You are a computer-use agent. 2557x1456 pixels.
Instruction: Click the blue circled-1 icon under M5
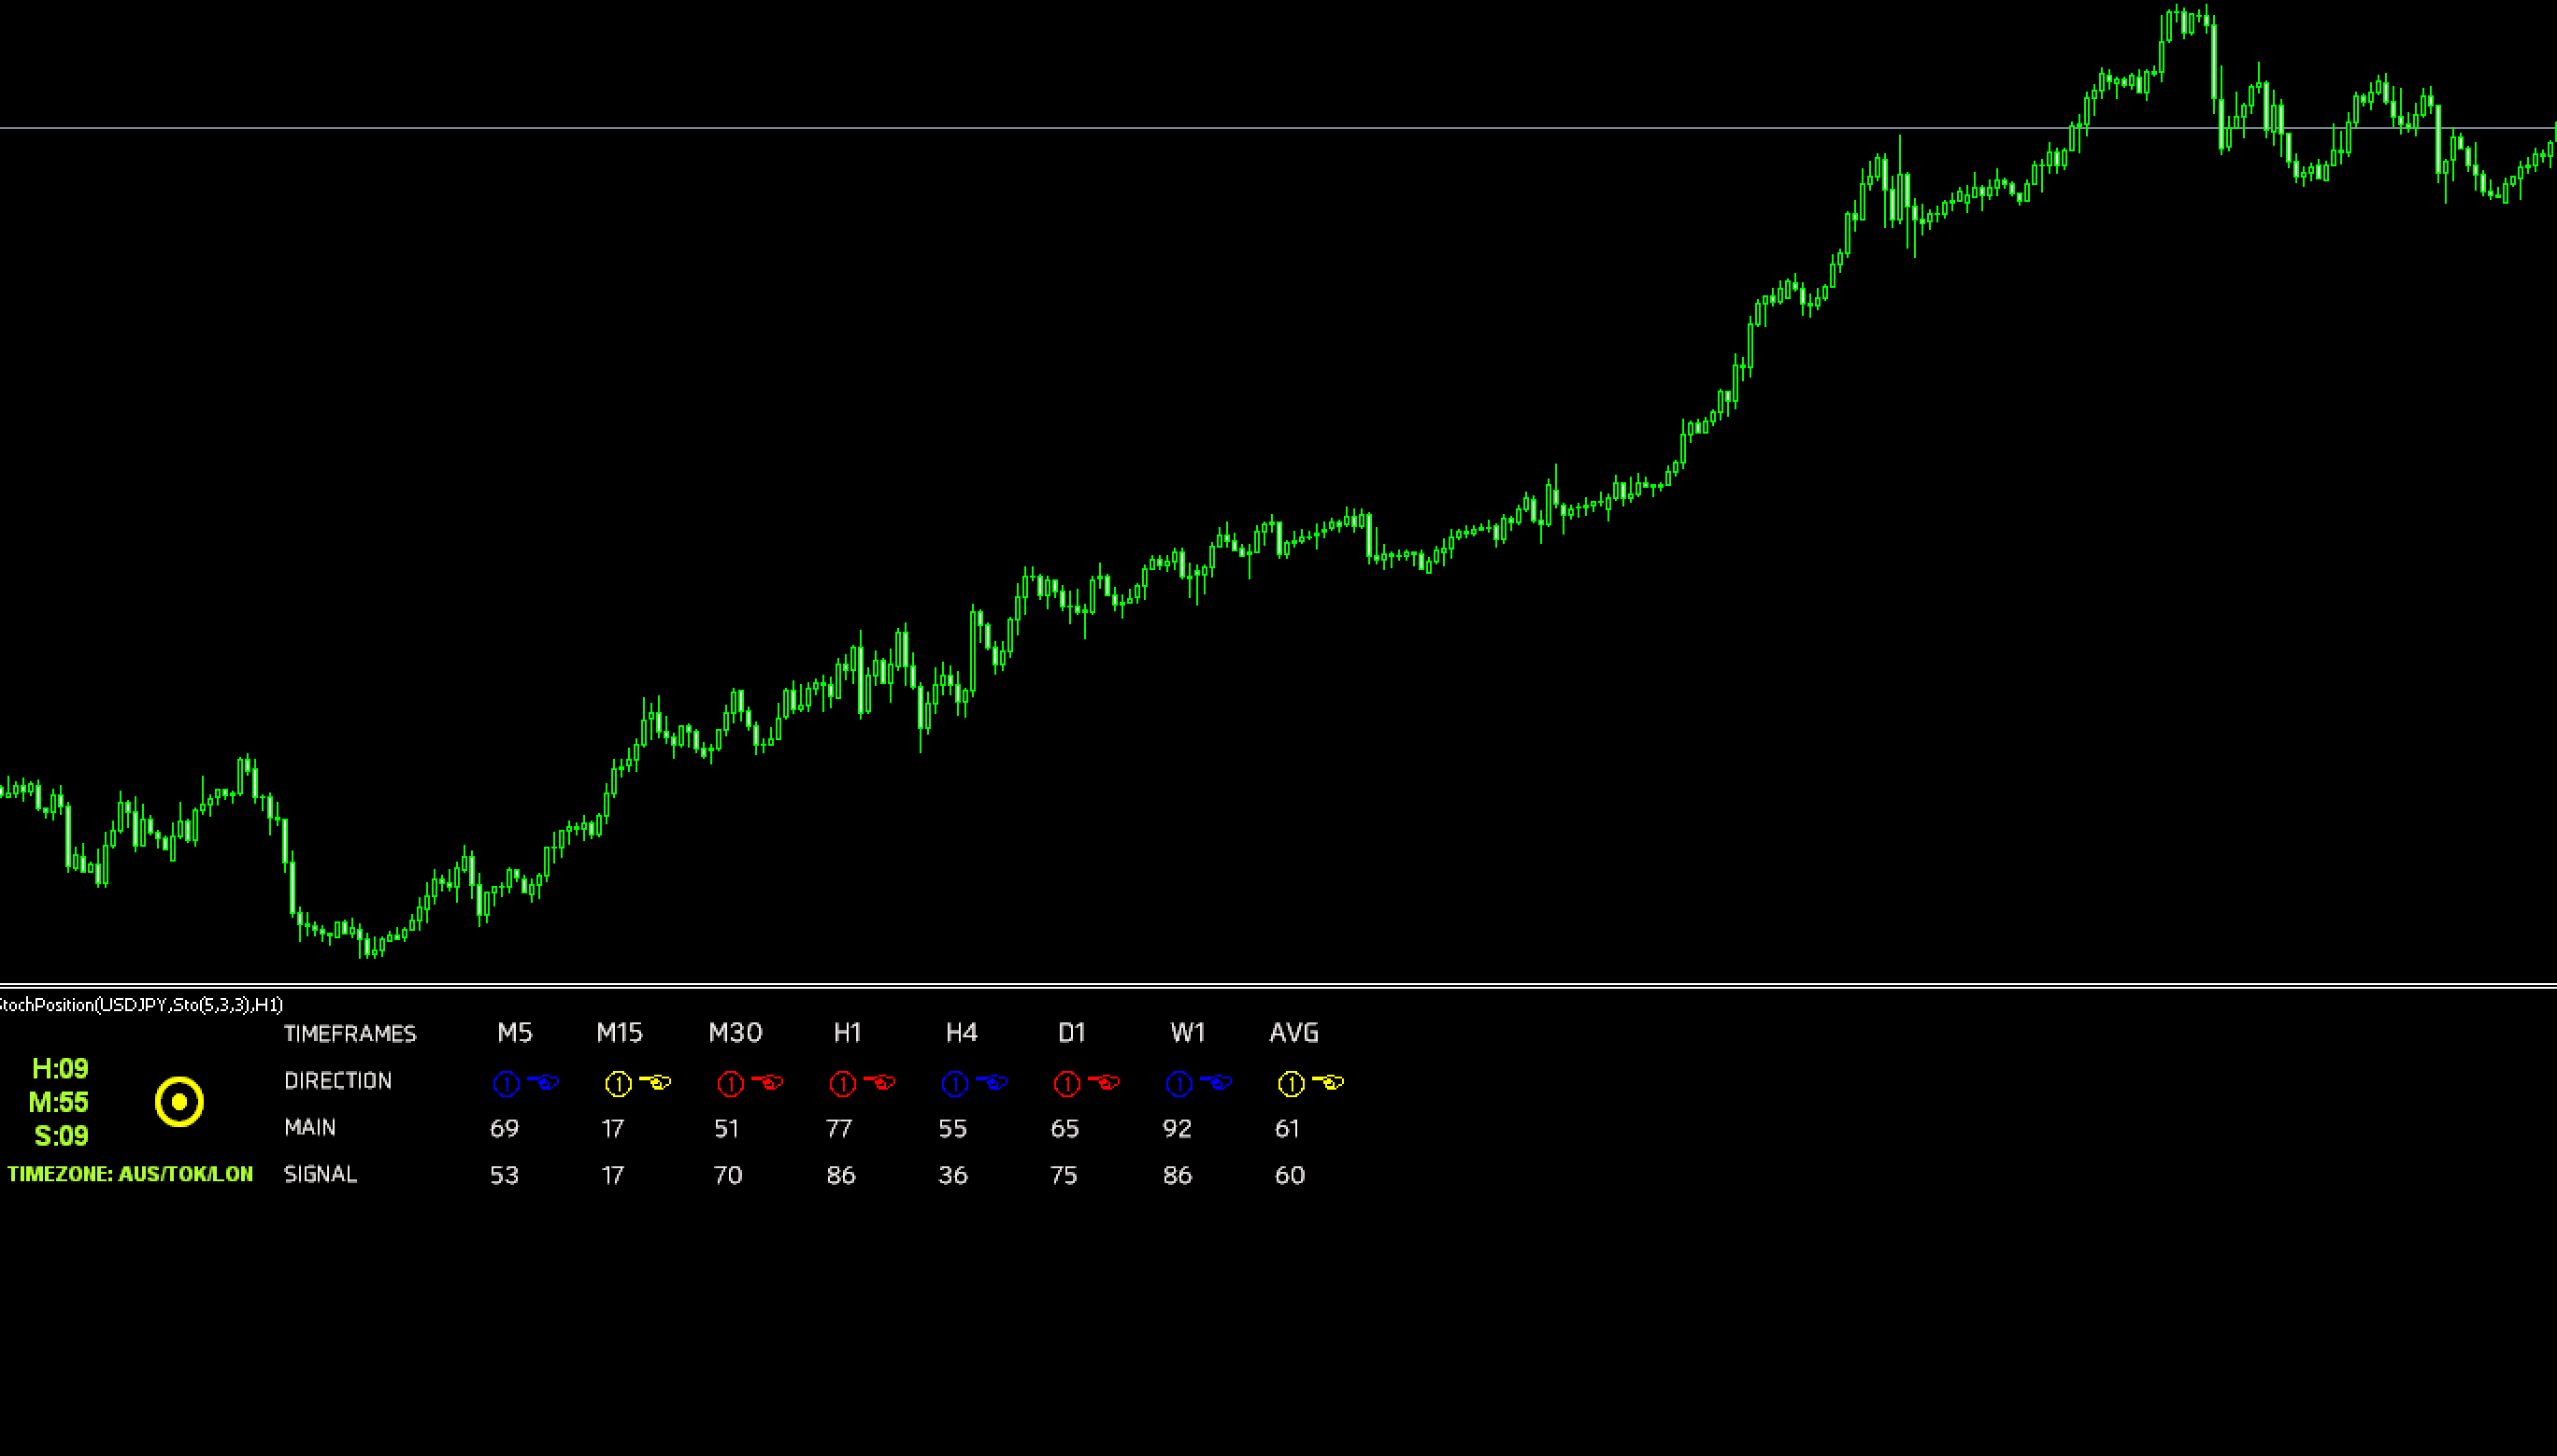click(507, 1084)
